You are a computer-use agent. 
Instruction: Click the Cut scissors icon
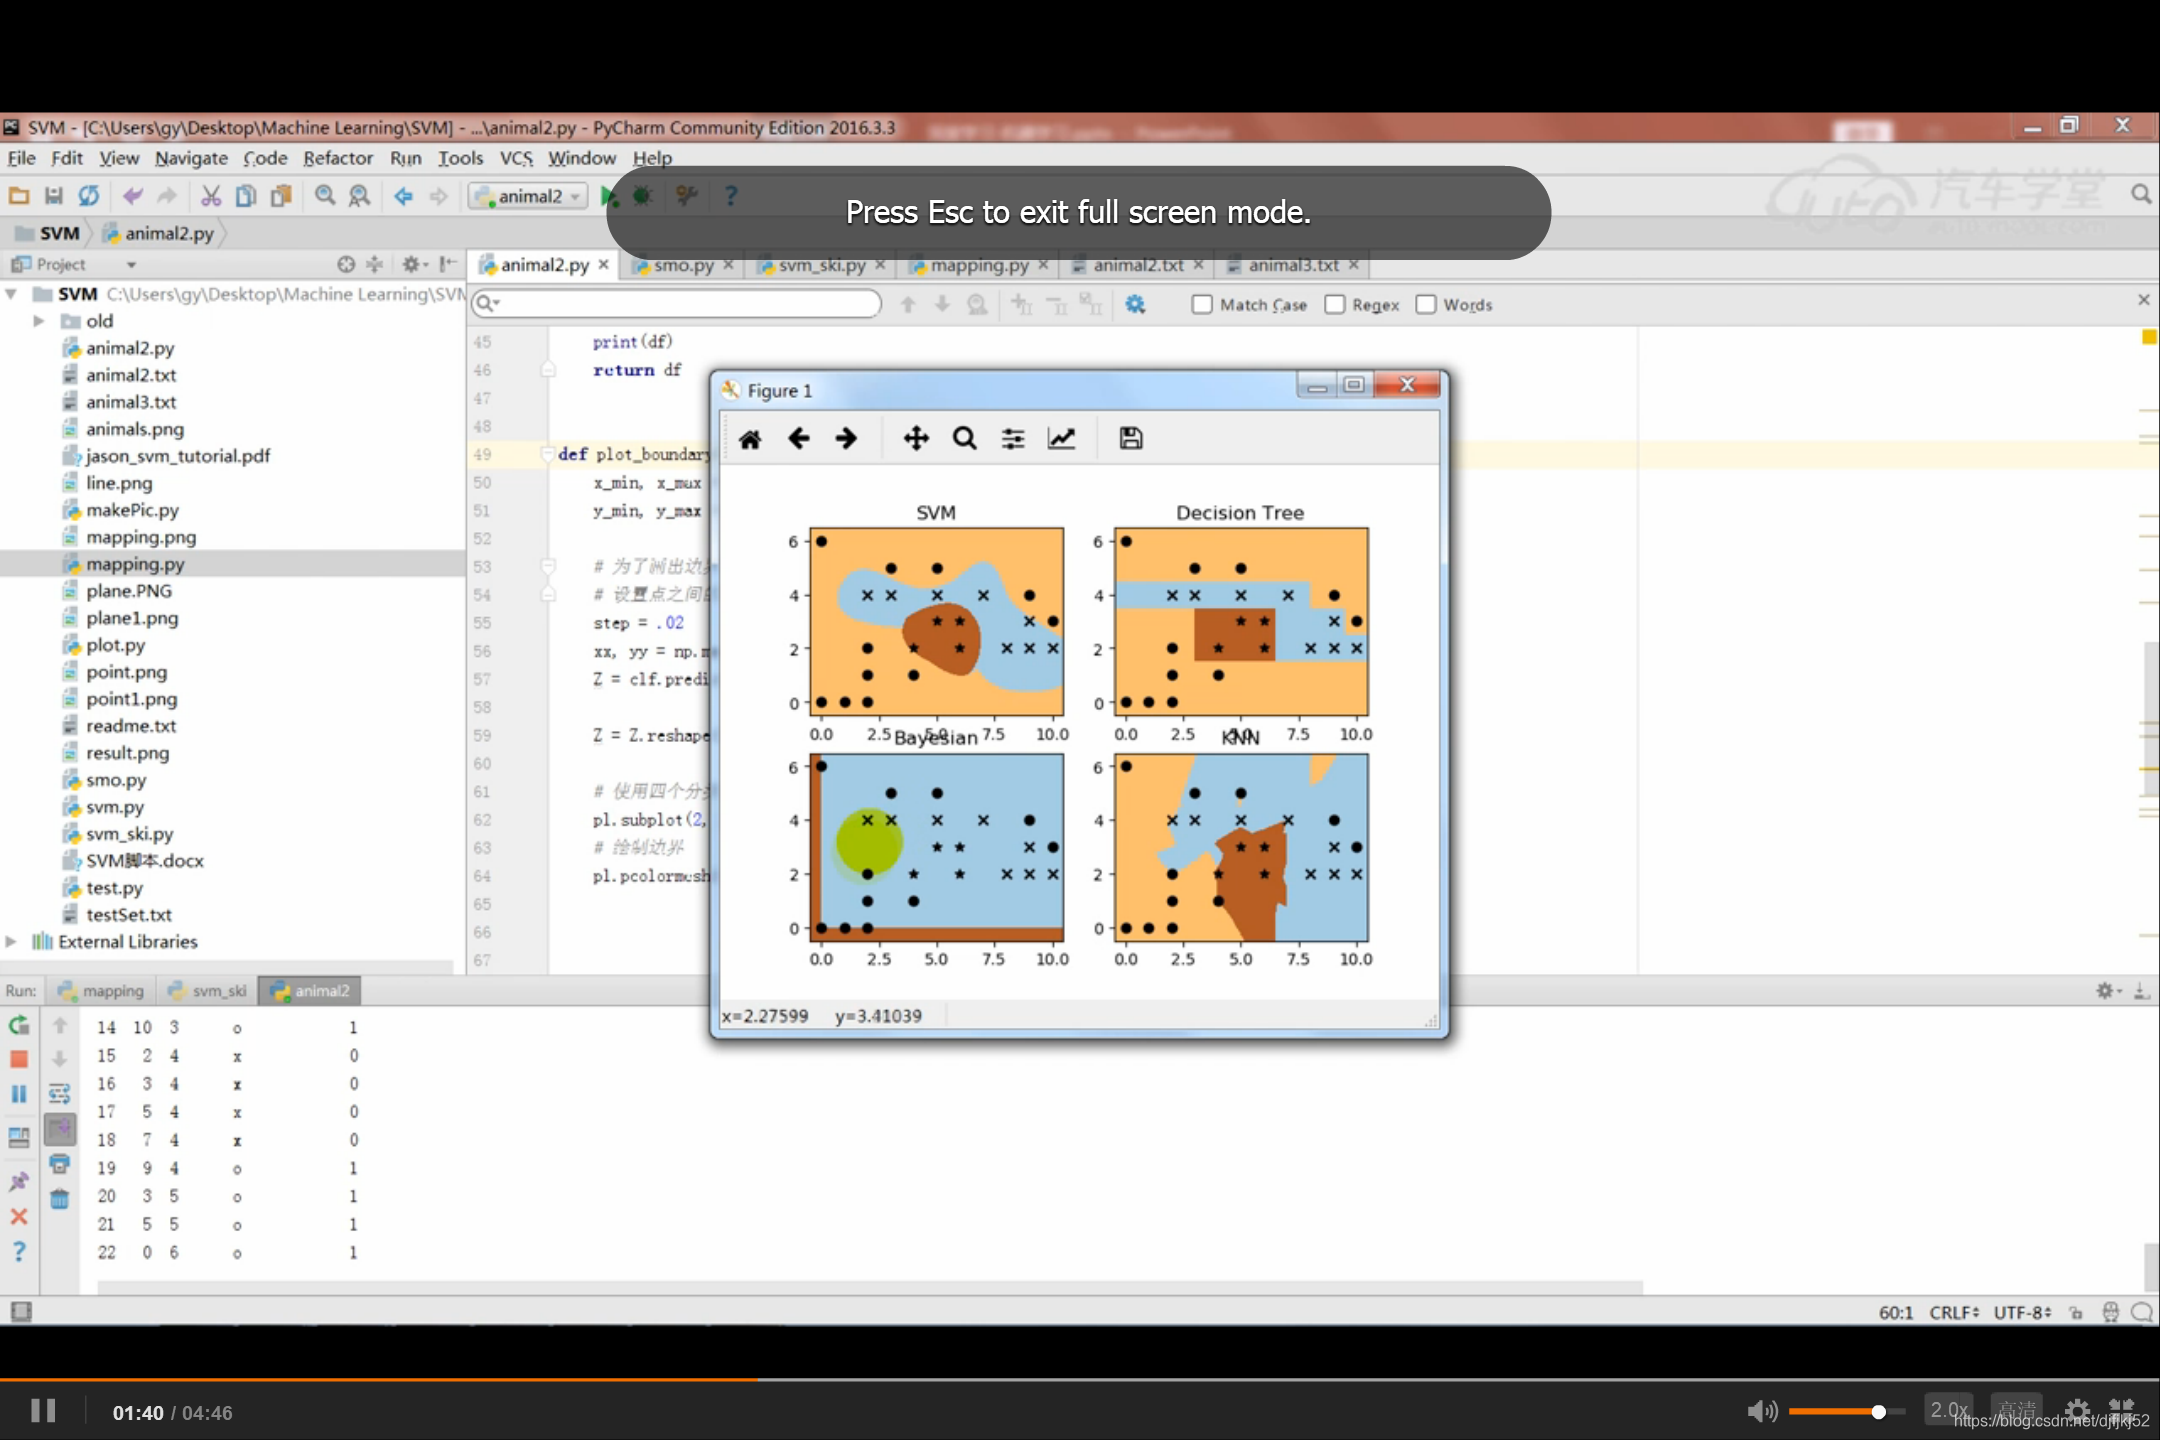(x=210, y=196)
